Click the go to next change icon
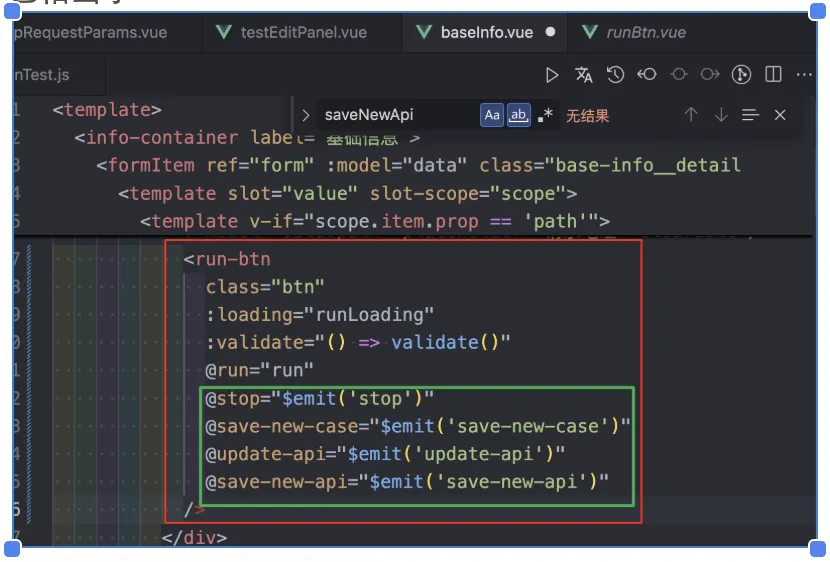The width and height of the screenshot is (830, 562). click(710, 75)
